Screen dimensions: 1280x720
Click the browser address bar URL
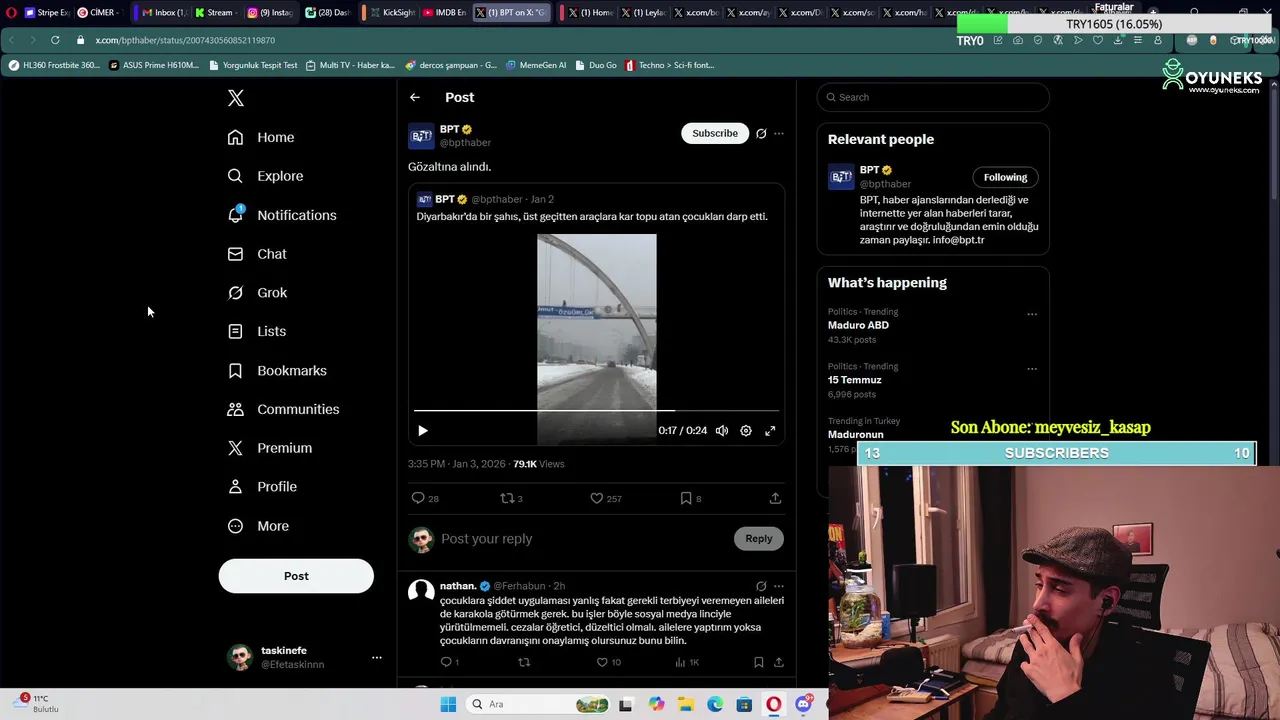coord(185,40)
